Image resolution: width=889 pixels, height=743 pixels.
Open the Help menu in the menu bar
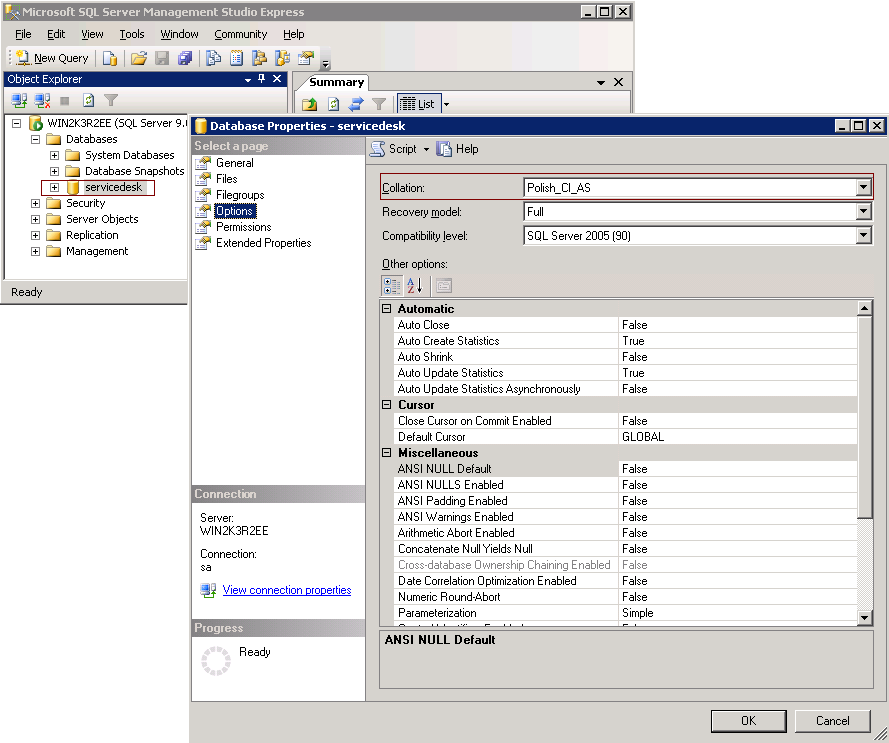pos(294,34)
